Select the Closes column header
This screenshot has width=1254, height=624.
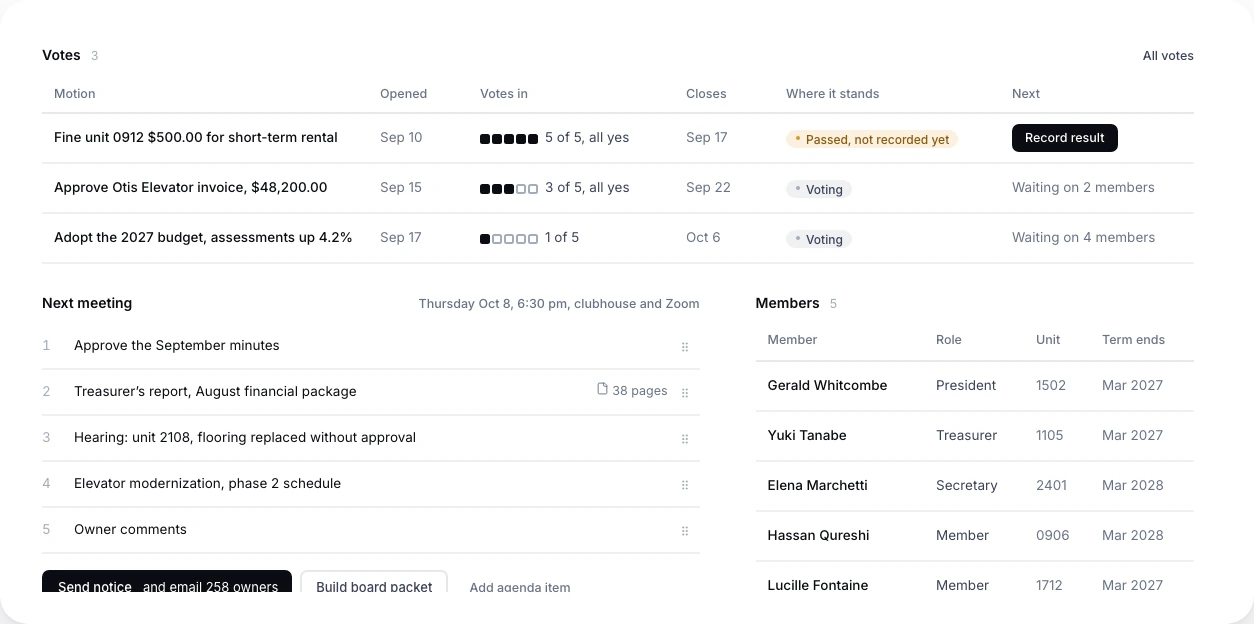(x=706, y=94)
